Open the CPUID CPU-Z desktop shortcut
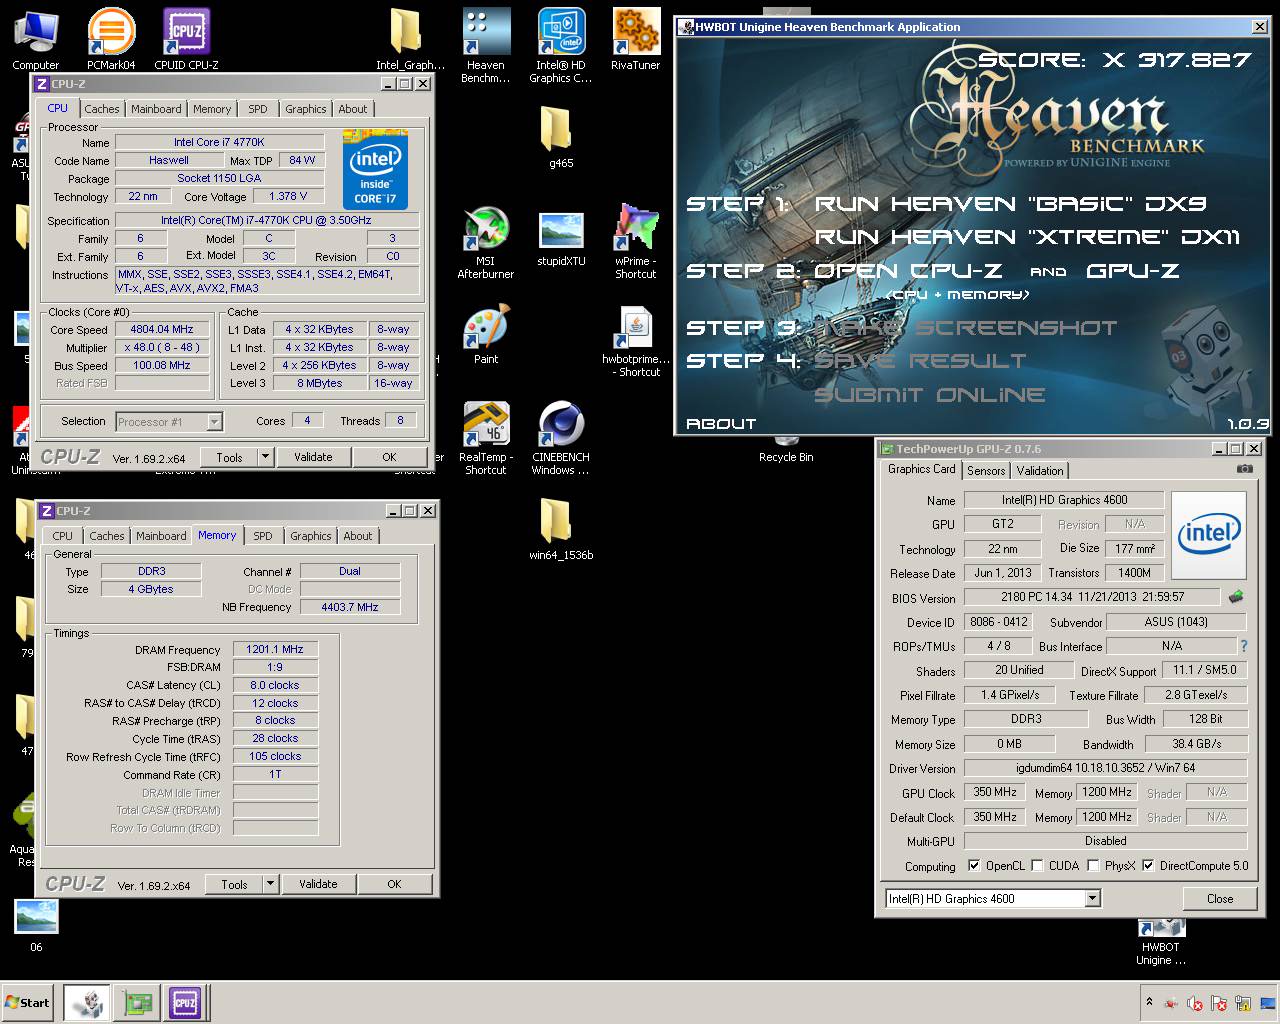This screenshot has height=1024, width=1280. click(186, 39)
